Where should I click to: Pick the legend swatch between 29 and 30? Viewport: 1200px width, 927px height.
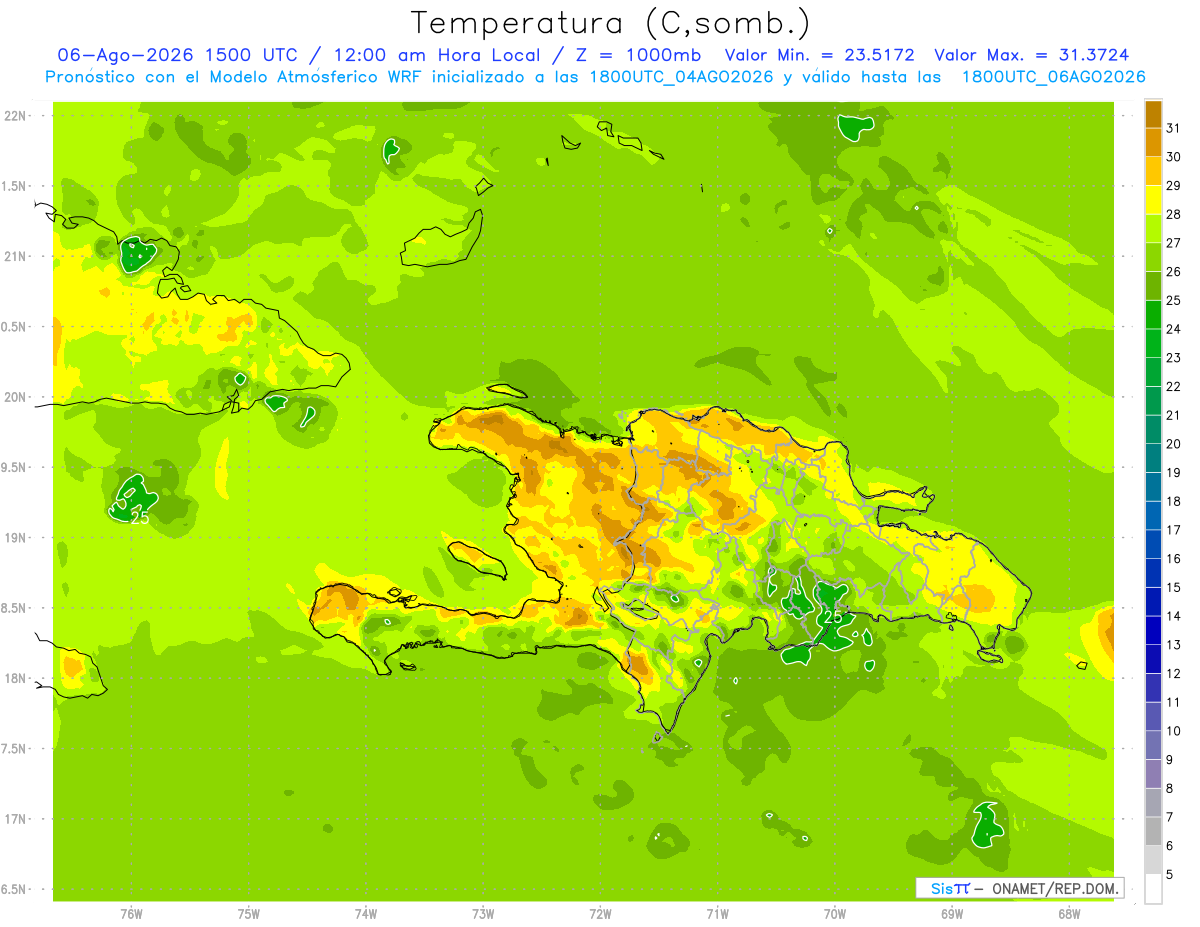(1153, 171)
